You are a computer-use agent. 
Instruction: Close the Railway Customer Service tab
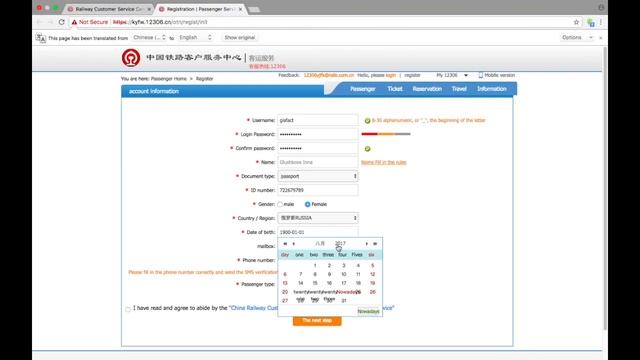click(149, 9)
